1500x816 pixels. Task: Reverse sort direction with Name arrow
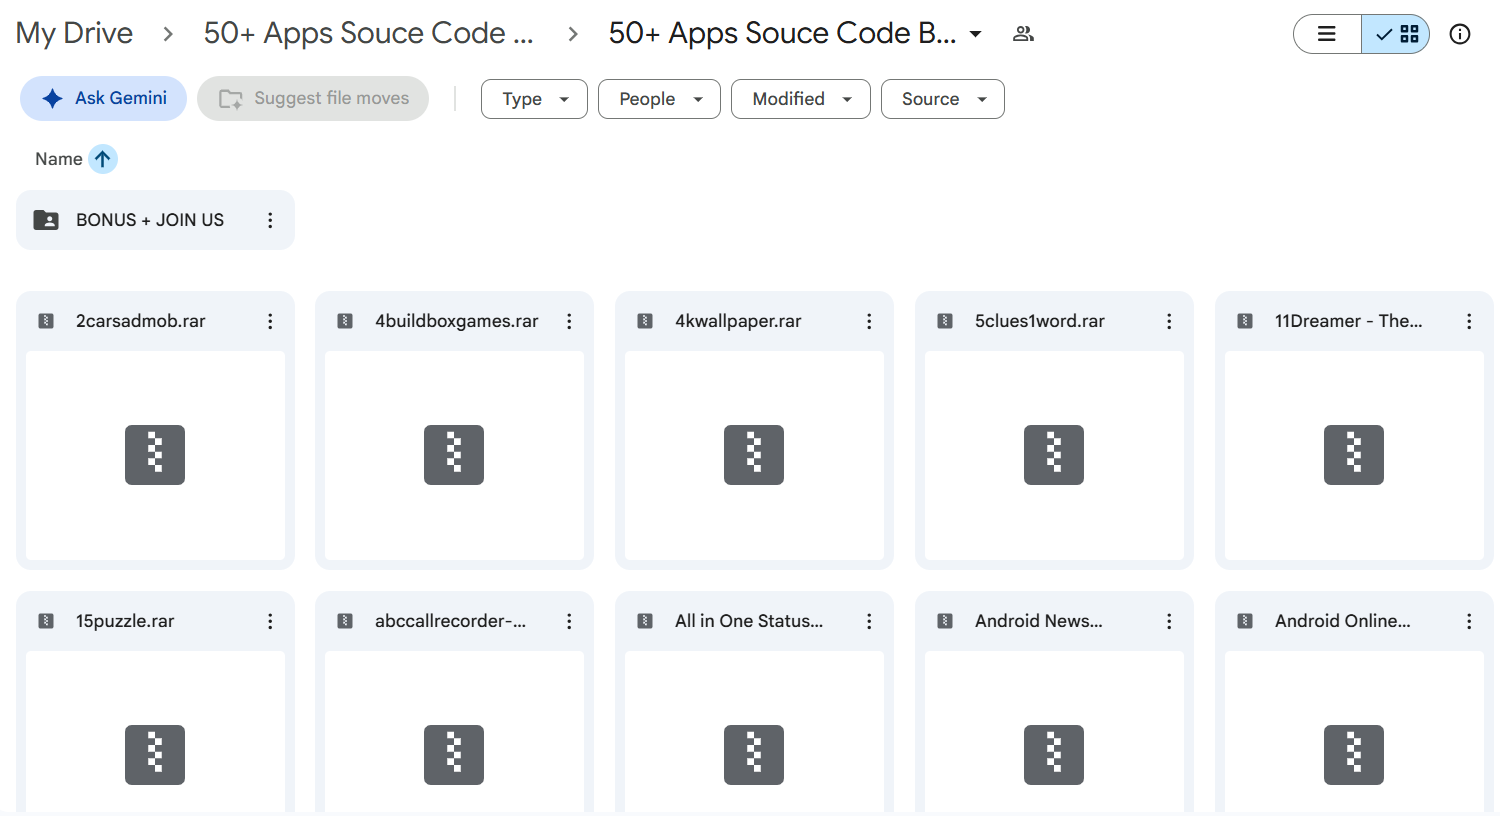click(x=103, y=159)
